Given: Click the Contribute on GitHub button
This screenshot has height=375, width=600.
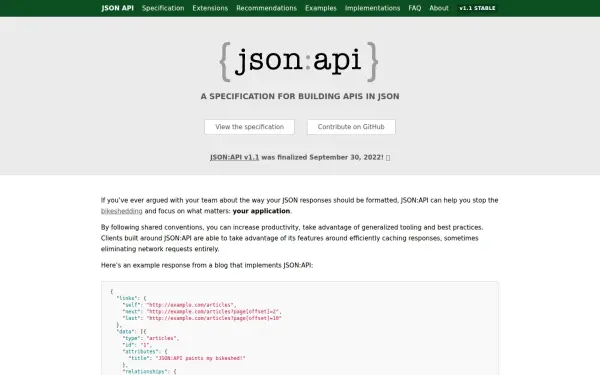Looking at the screenshot, I should [351, 127].
